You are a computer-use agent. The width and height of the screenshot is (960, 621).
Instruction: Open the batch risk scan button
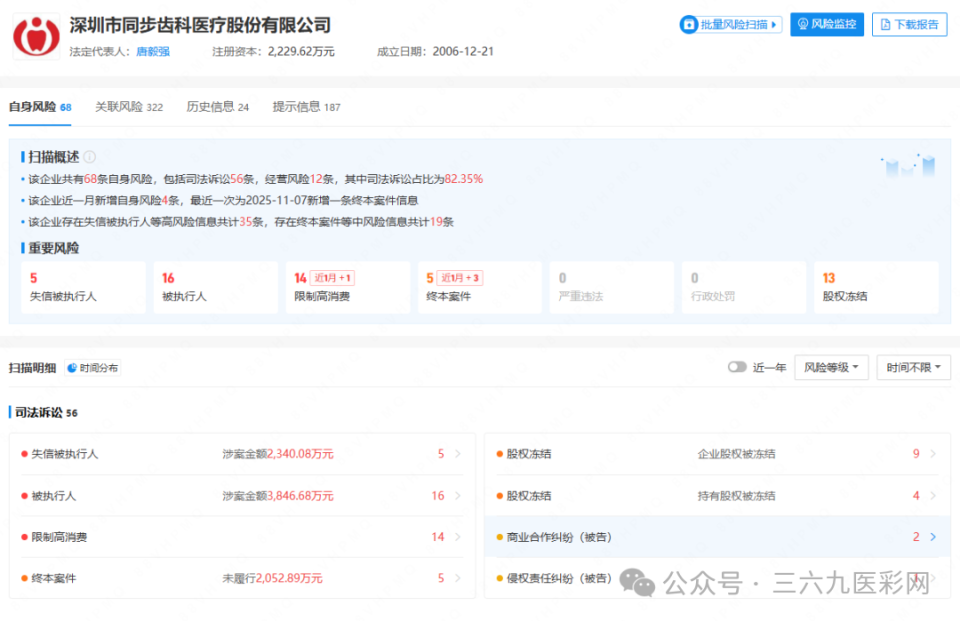731,24
